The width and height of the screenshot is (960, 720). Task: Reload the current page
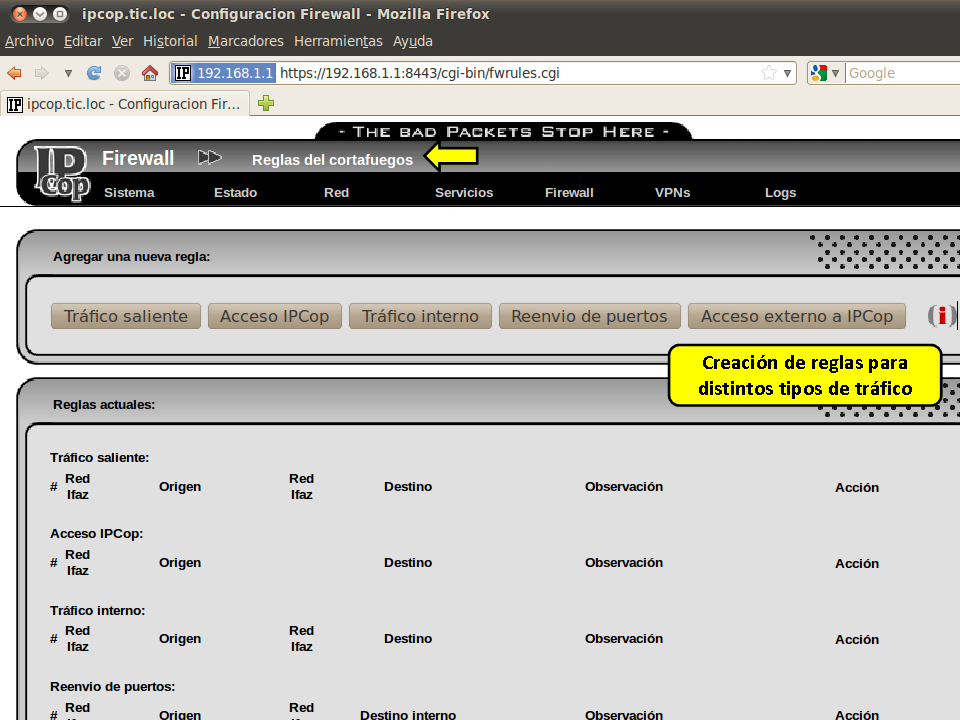pos(95,73)
